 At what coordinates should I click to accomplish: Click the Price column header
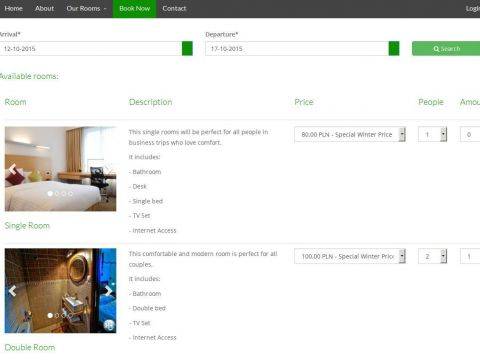[x=304, y=102]
